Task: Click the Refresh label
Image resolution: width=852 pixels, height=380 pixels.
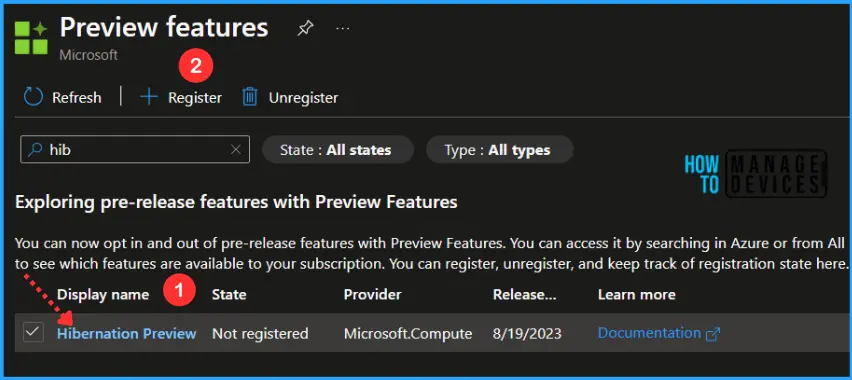Action: point(77,98)
